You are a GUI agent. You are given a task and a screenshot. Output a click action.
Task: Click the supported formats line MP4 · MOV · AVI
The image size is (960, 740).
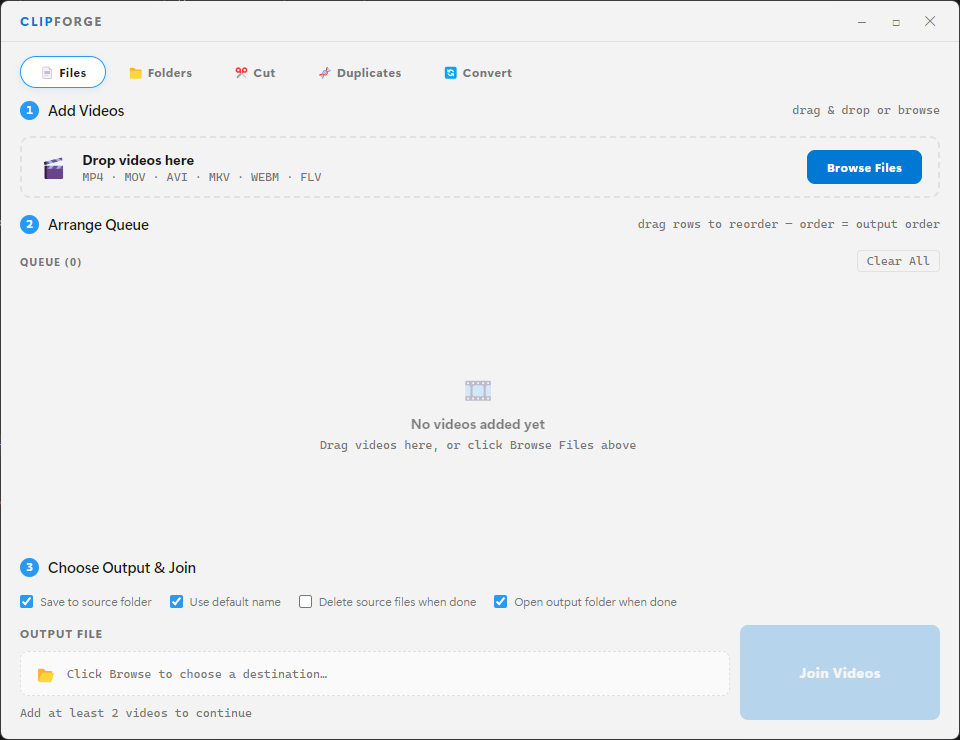202,178
